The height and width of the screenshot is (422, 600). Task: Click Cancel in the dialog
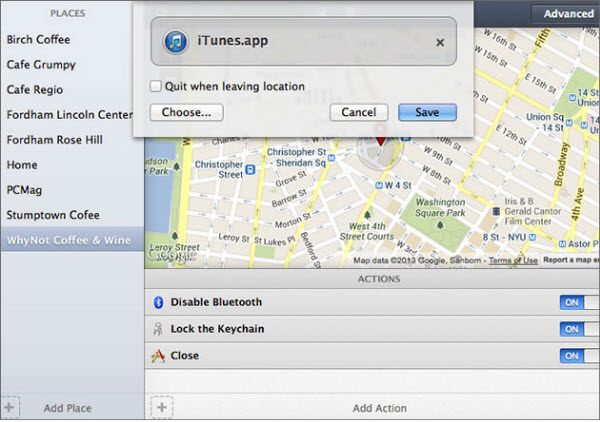pos(359,112)
